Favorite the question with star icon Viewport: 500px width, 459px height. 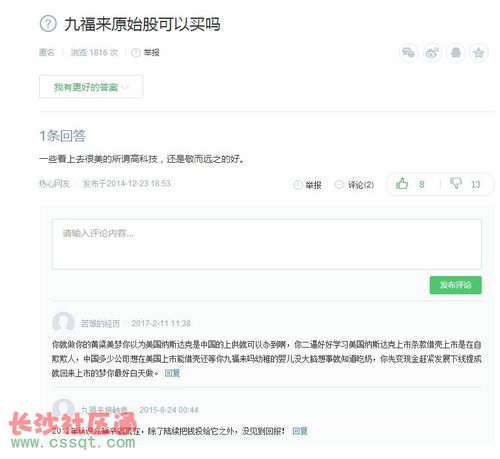479,53
